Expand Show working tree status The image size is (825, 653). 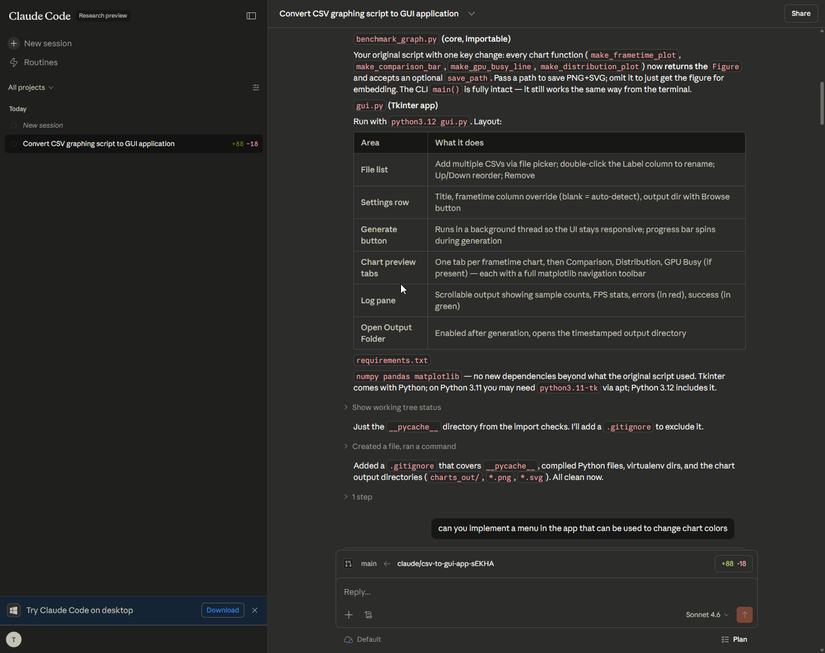(396, 407)
